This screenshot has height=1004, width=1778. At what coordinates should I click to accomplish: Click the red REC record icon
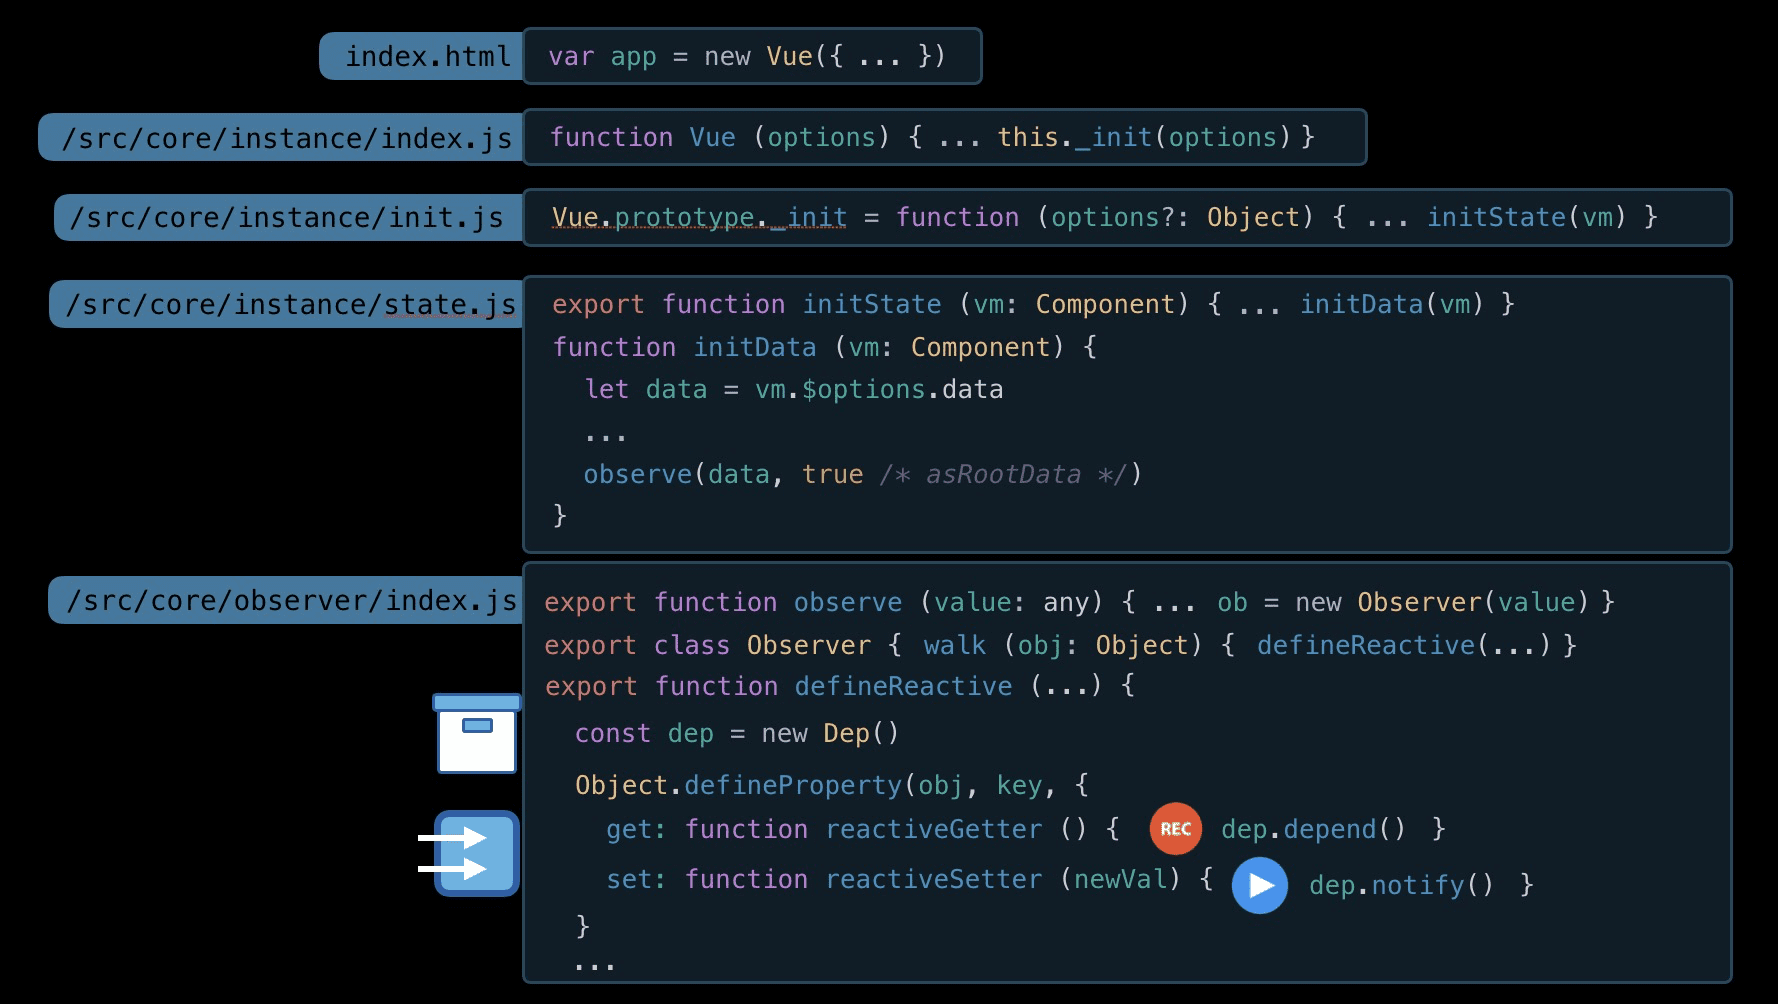tap(1175, 829)
